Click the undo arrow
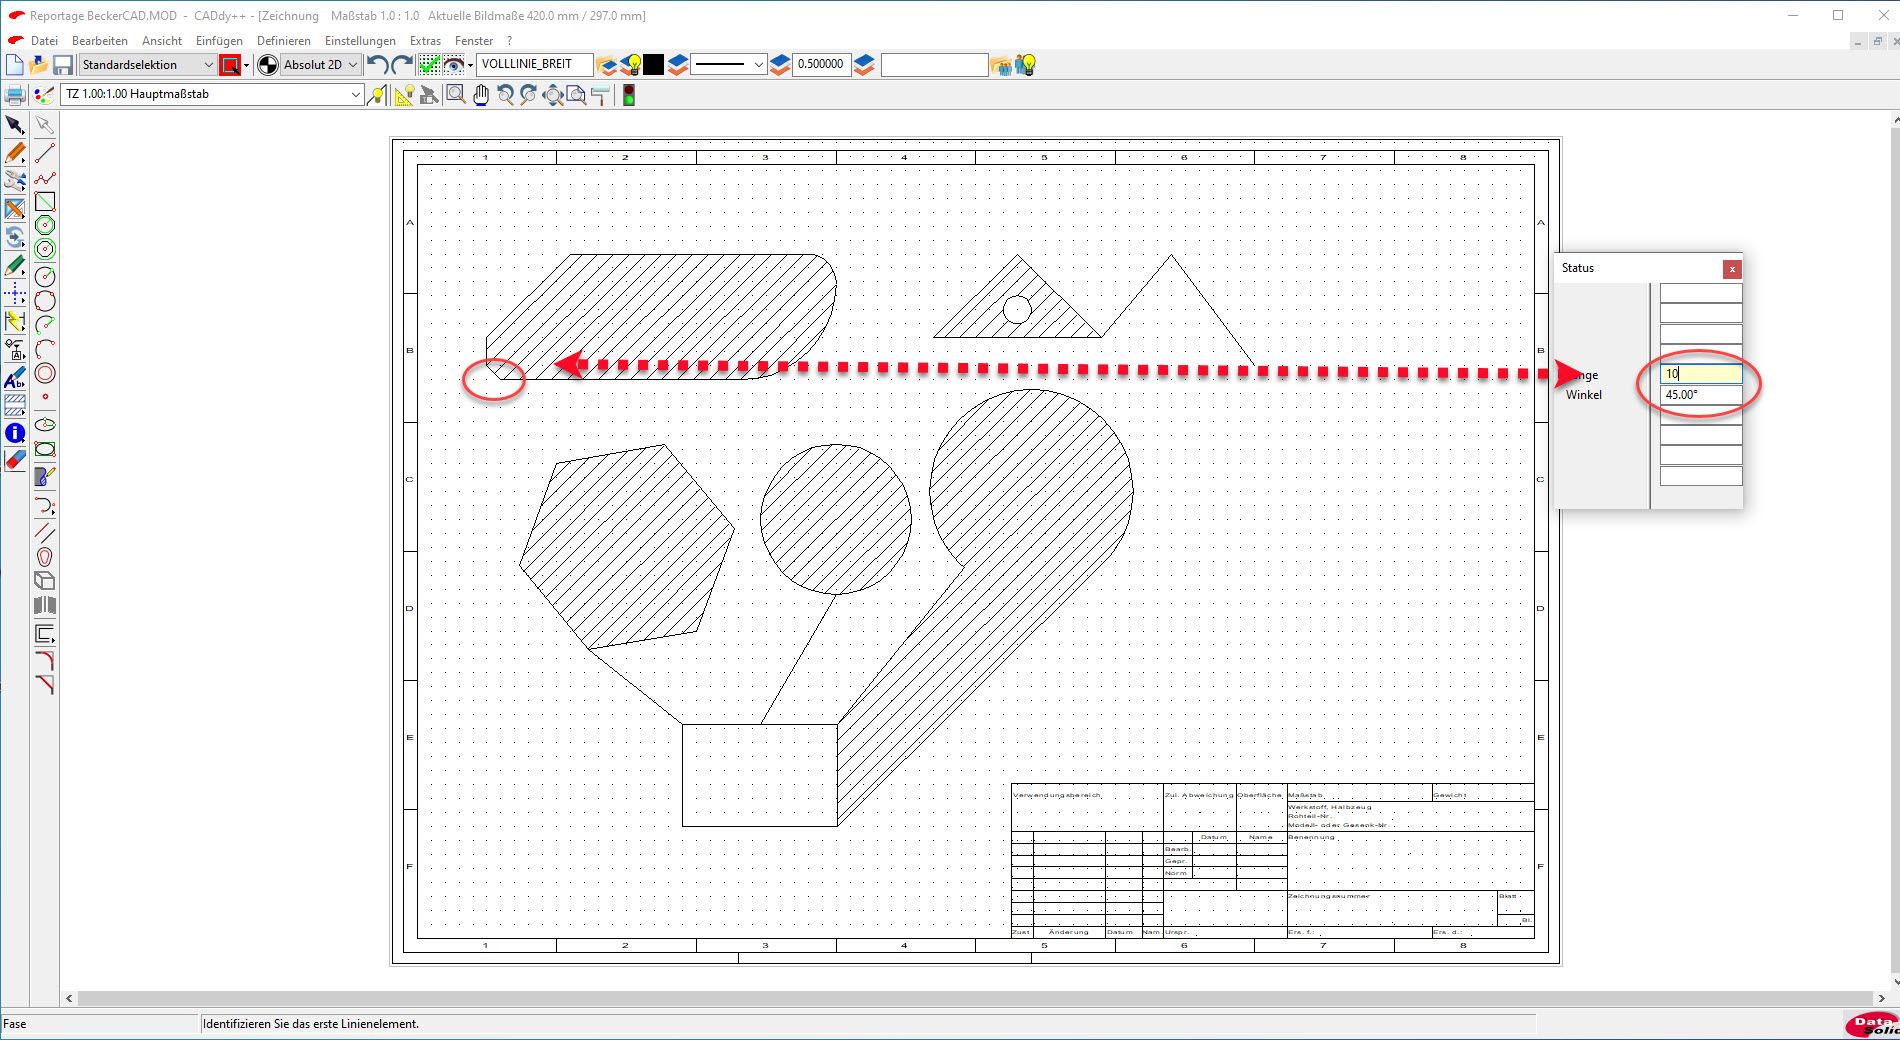 click(x=377, y=65)
